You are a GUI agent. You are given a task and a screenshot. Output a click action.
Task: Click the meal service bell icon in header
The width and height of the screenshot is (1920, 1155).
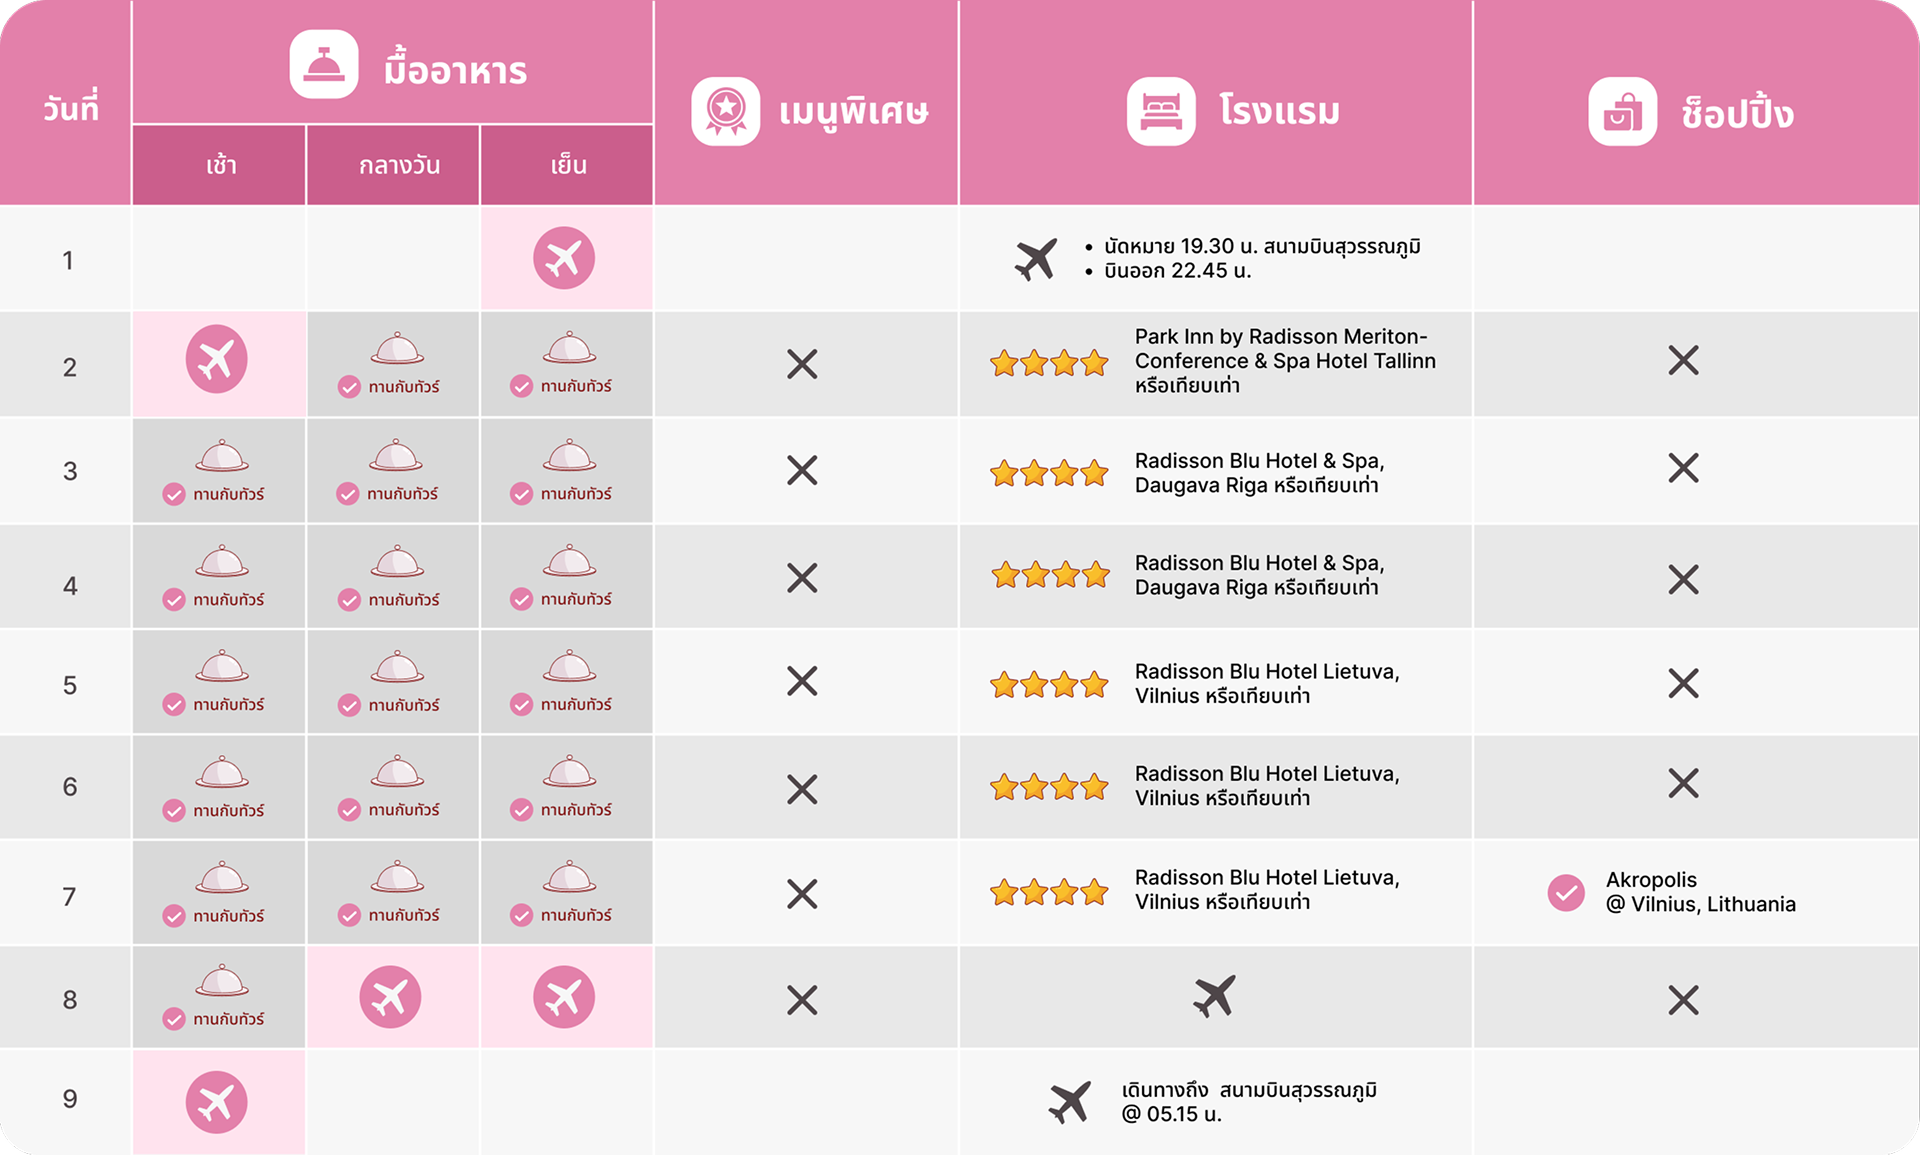[324, 65]
